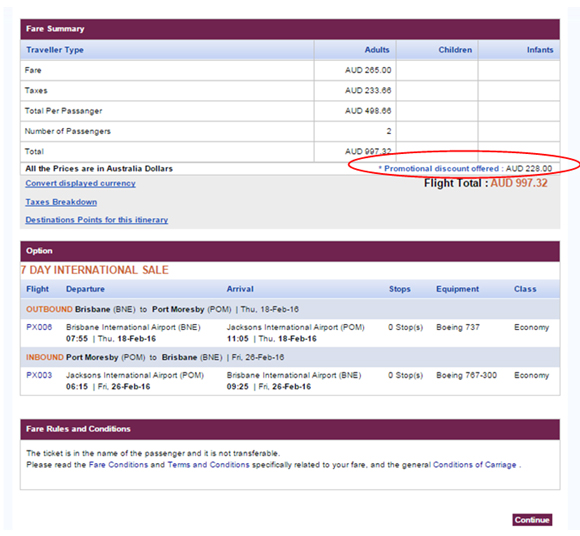Click the Fare Rules and Conditions header
This screenshot has width=580, height=536.
coord(290,429)
